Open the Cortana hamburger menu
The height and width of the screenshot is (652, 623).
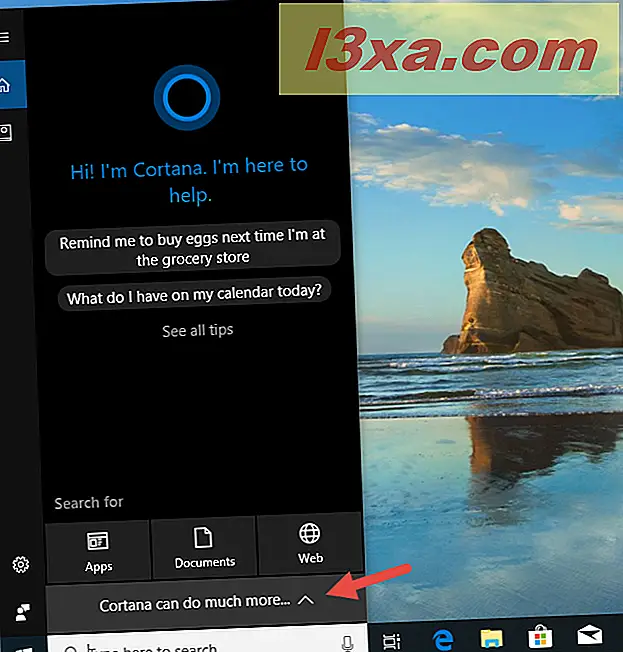(x=4, y=37)
